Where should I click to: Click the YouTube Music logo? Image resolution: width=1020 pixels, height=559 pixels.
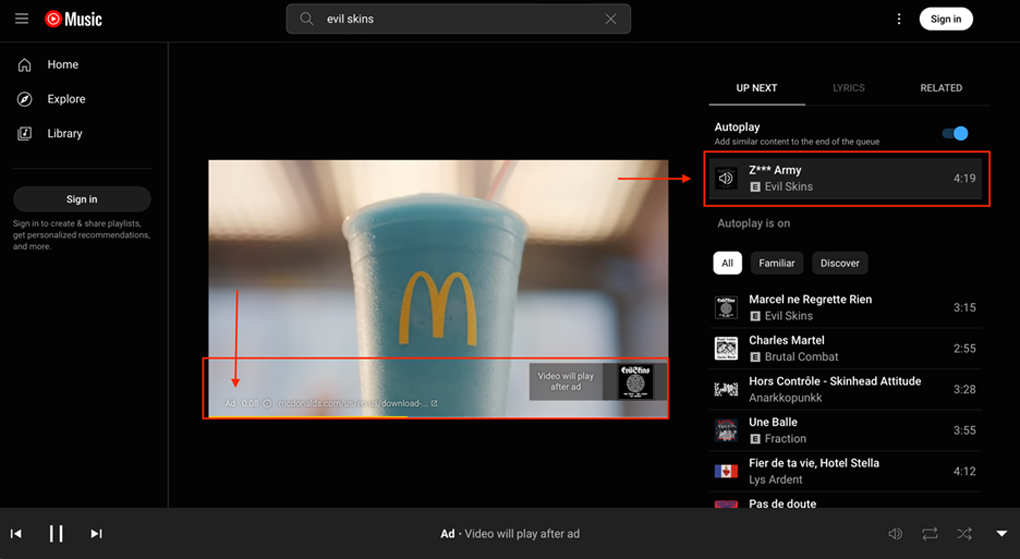coord(73,19)
